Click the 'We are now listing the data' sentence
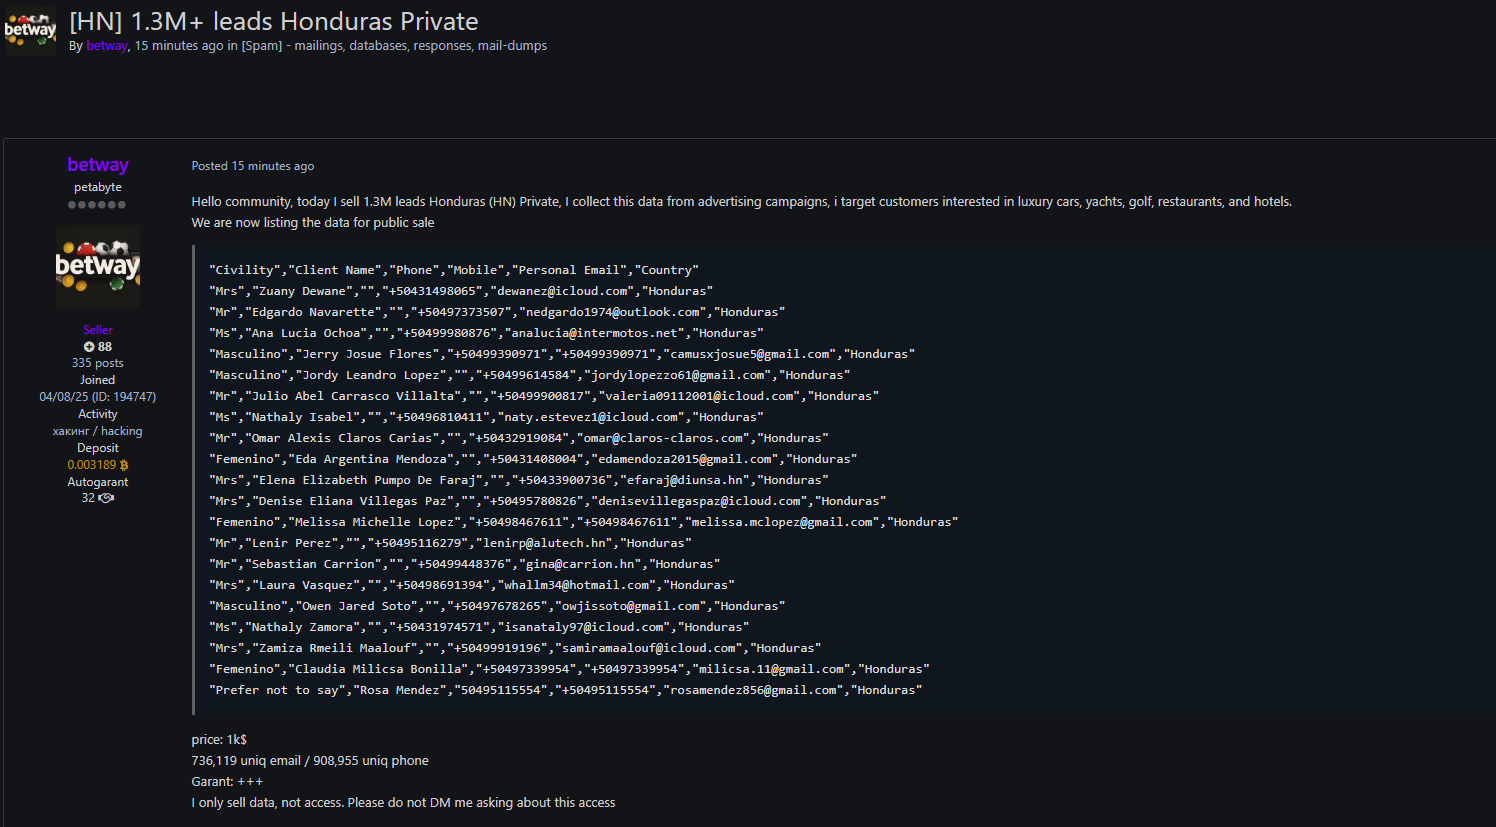Viewport: 1496px width, 827px height. click(x=313, y=223)
